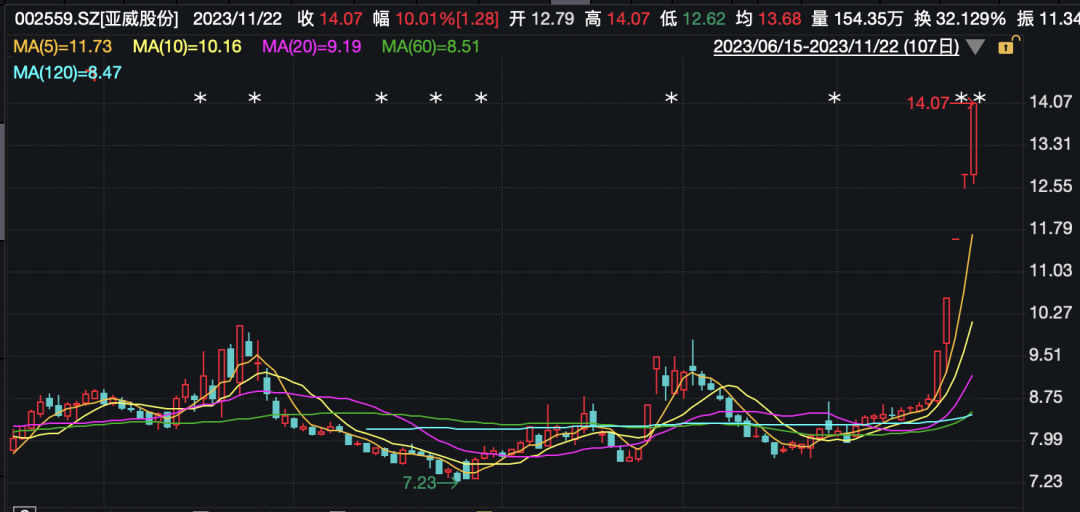Image resolution: width=1080 pixels, height=512 pixels.
Task: Select the MA(10)=10.16 indicator label
Action: 188,47
